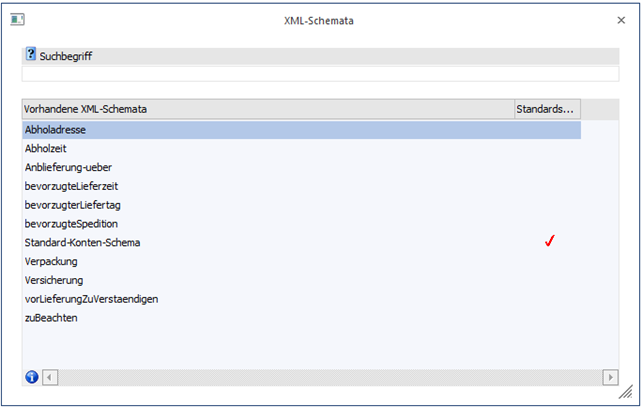Click the Standards column header

pyautogui.click(x=546, y=108)
